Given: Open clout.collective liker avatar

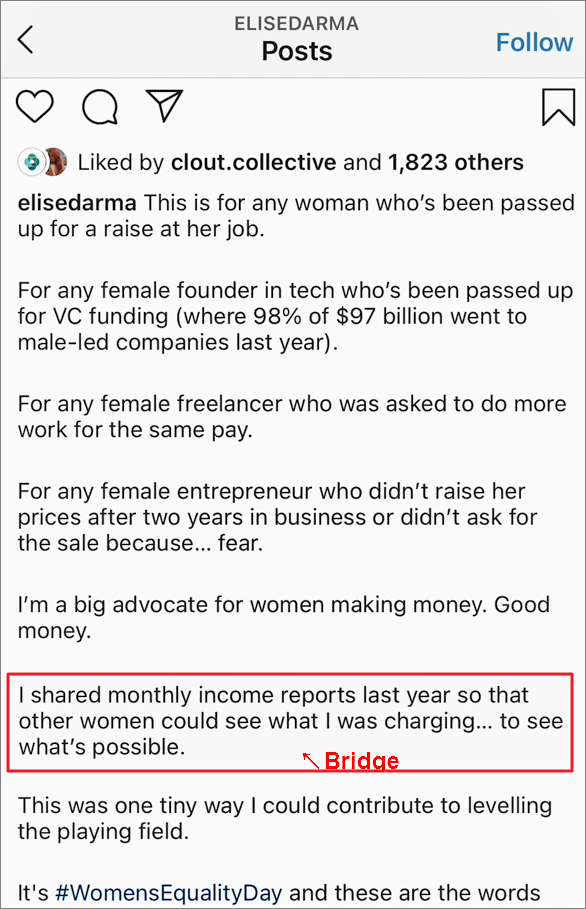Looking at the screenshot, I should [x=31, y=162].
